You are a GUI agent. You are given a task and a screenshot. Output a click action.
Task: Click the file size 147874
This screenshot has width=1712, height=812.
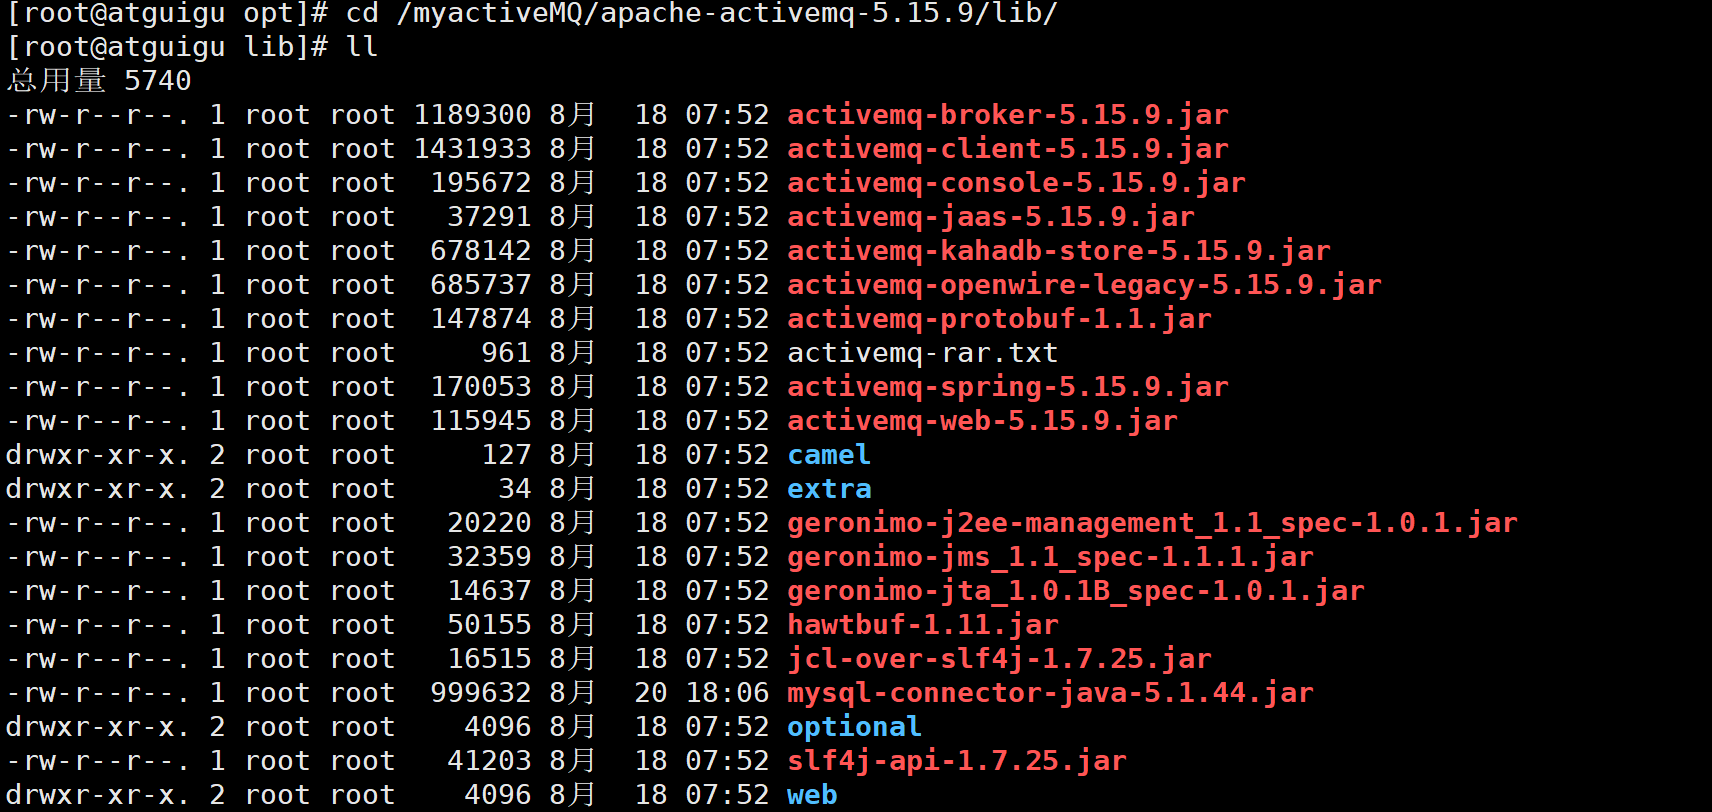pos(481,320)
